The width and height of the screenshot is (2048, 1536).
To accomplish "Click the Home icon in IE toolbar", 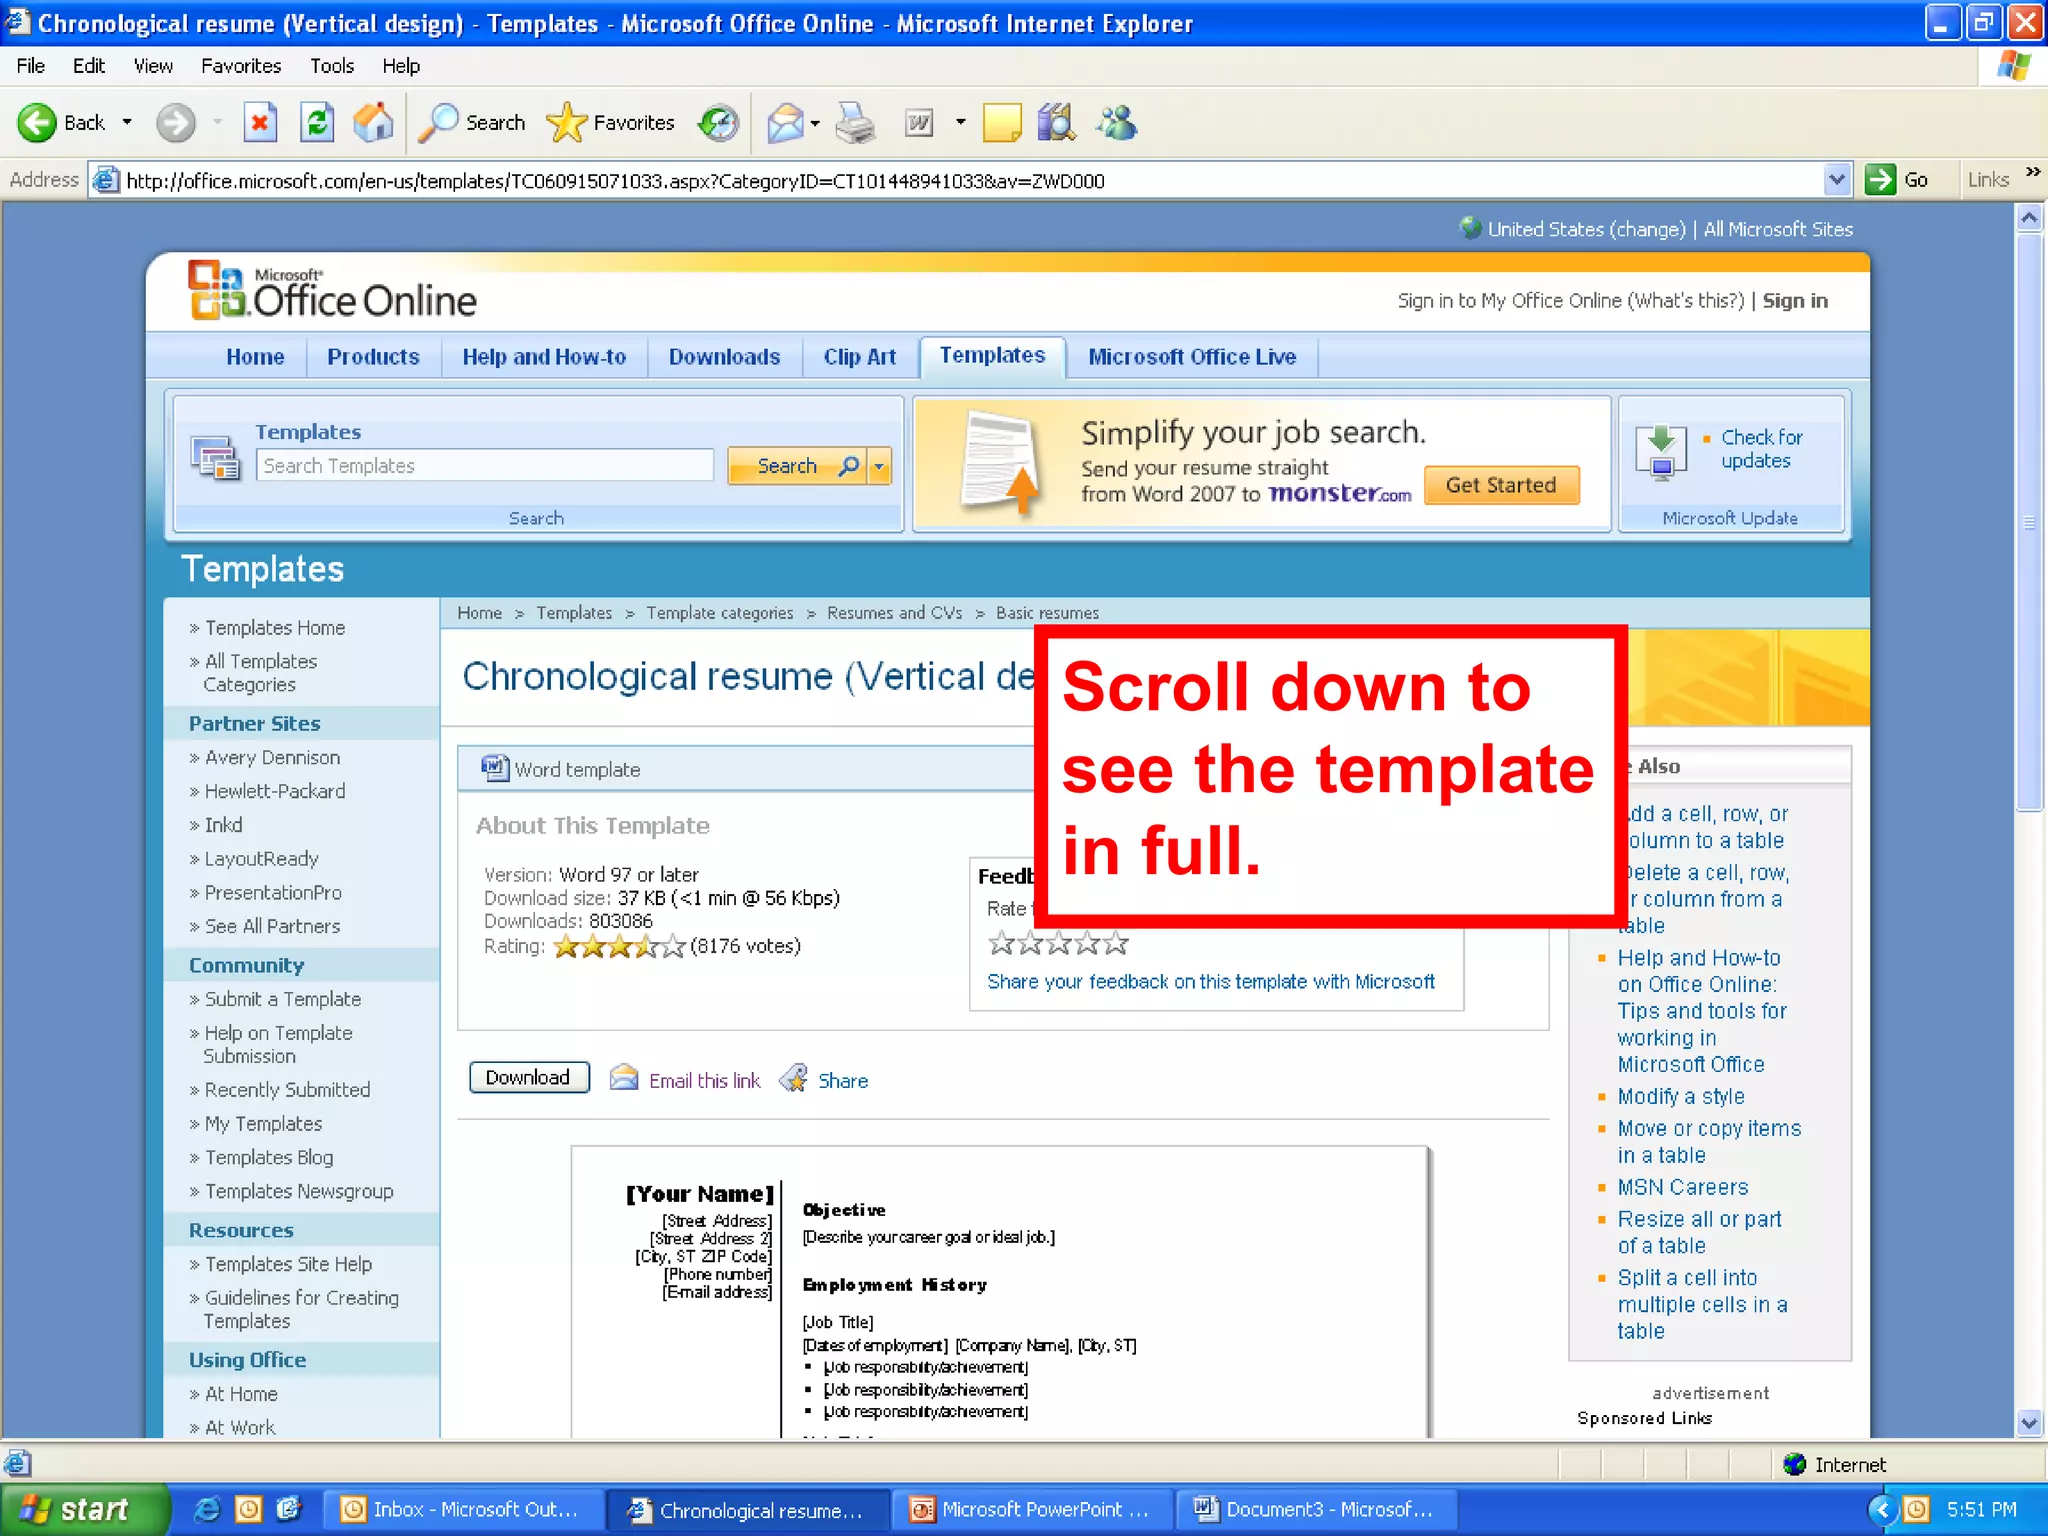I will point(373,123).
